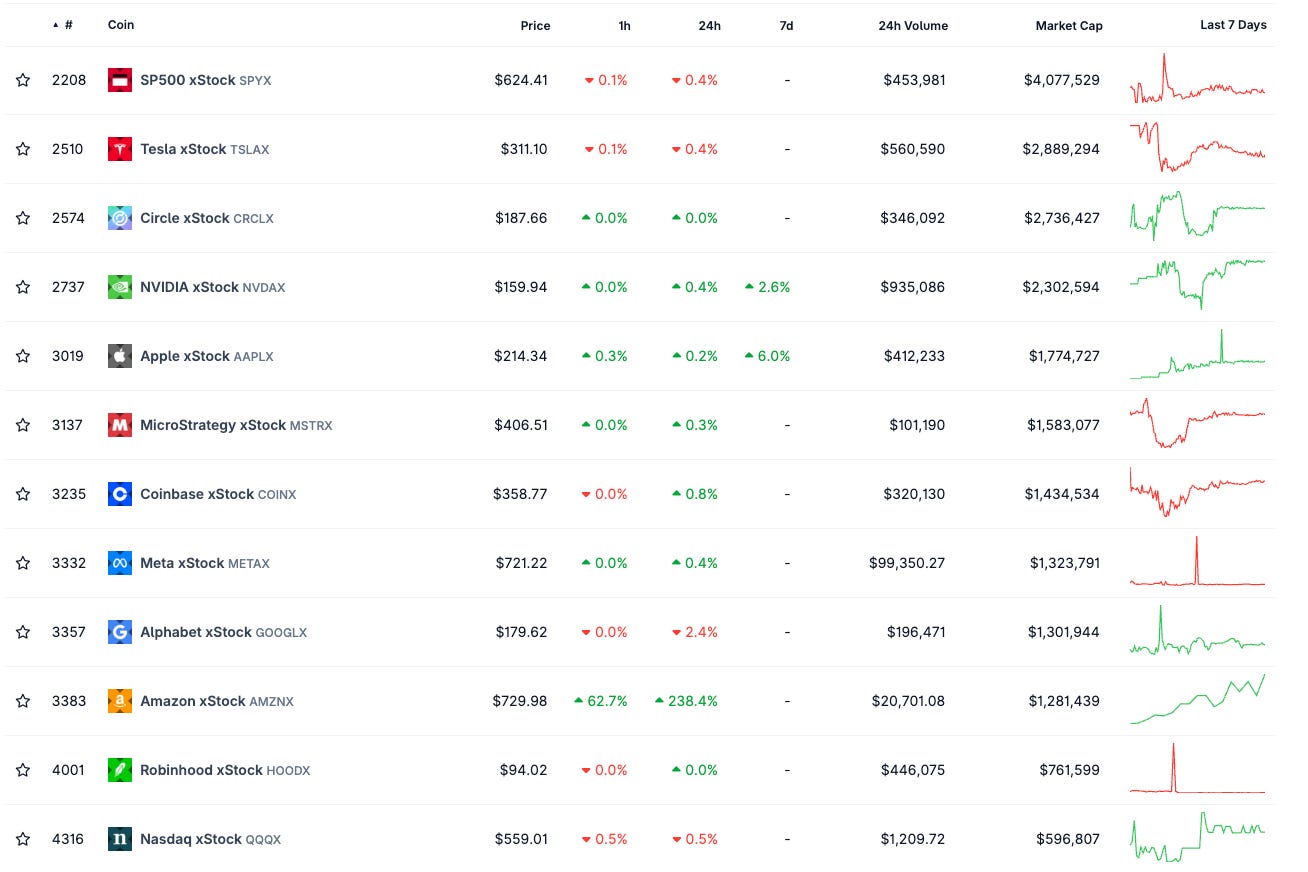Favorite SP500 xStock with its star

(23, 80)
